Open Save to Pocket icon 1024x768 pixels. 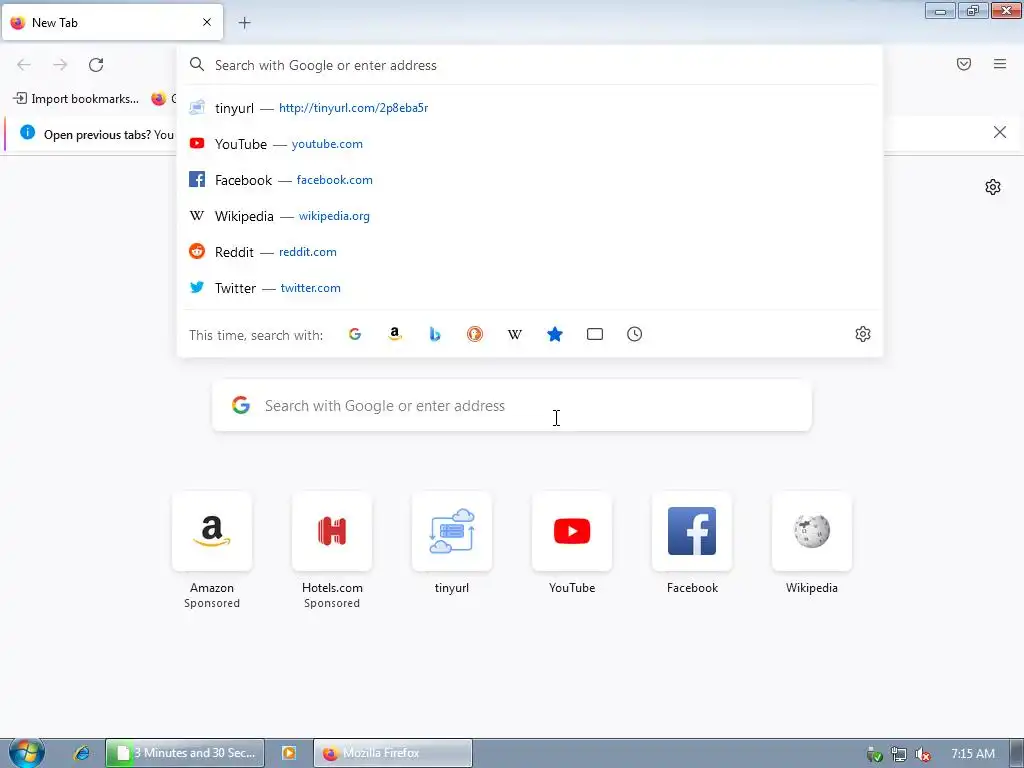(x=964, y=64)
